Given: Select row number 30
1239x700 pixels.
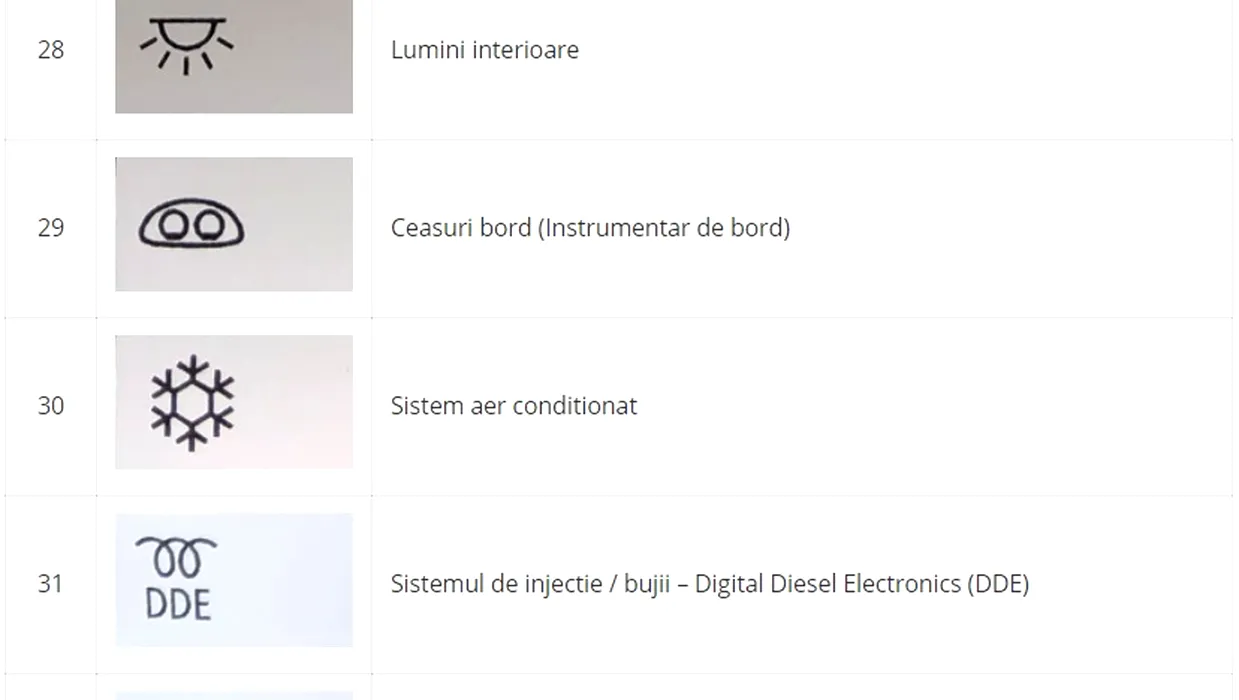Looking at the screenshot, I should tap(51, 406).
